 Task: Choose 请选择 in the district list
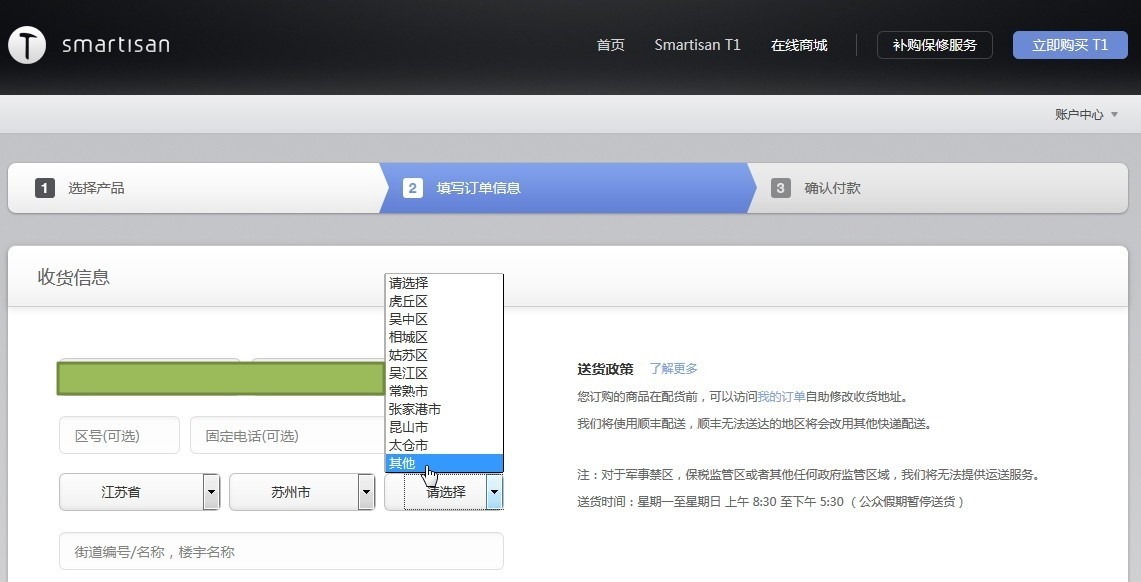444,283
